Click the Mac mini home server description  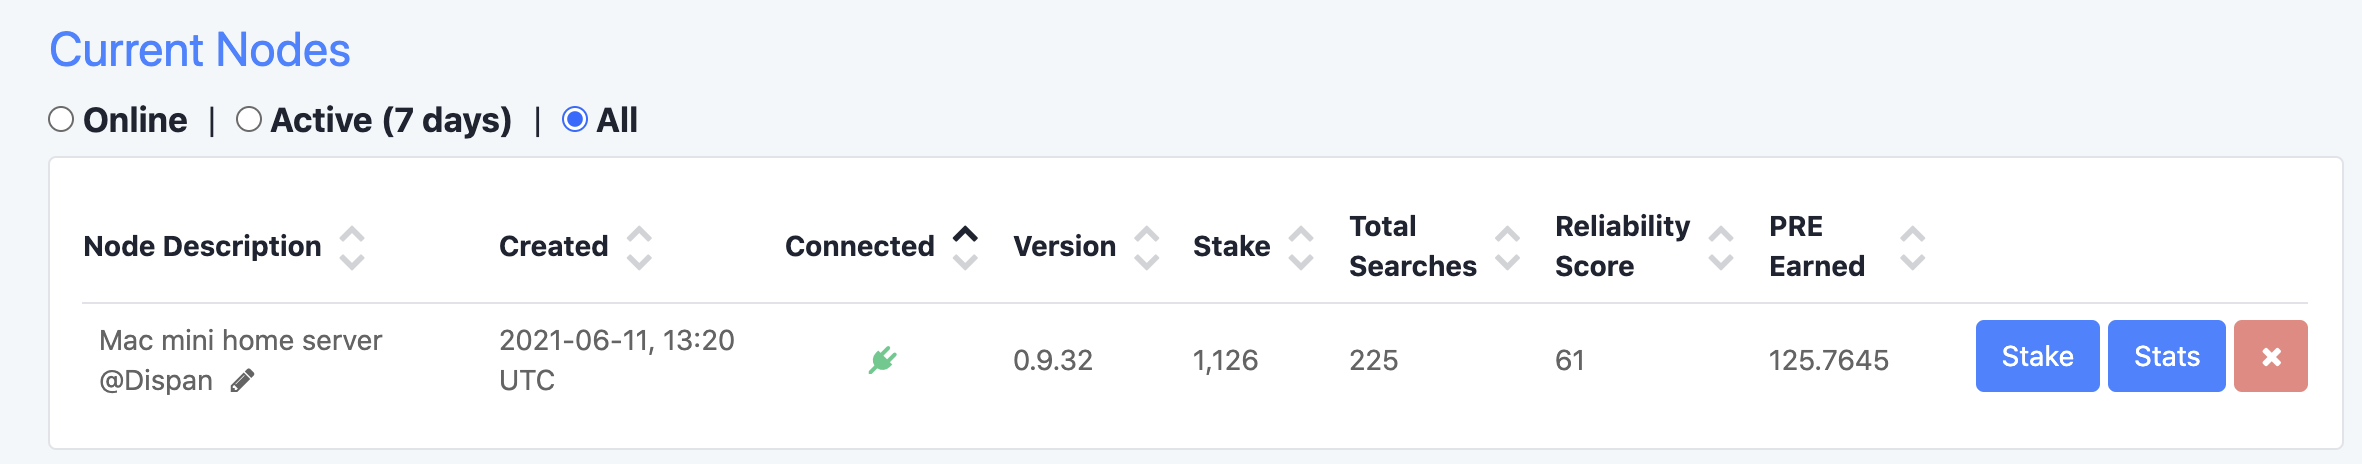[240, 340]
